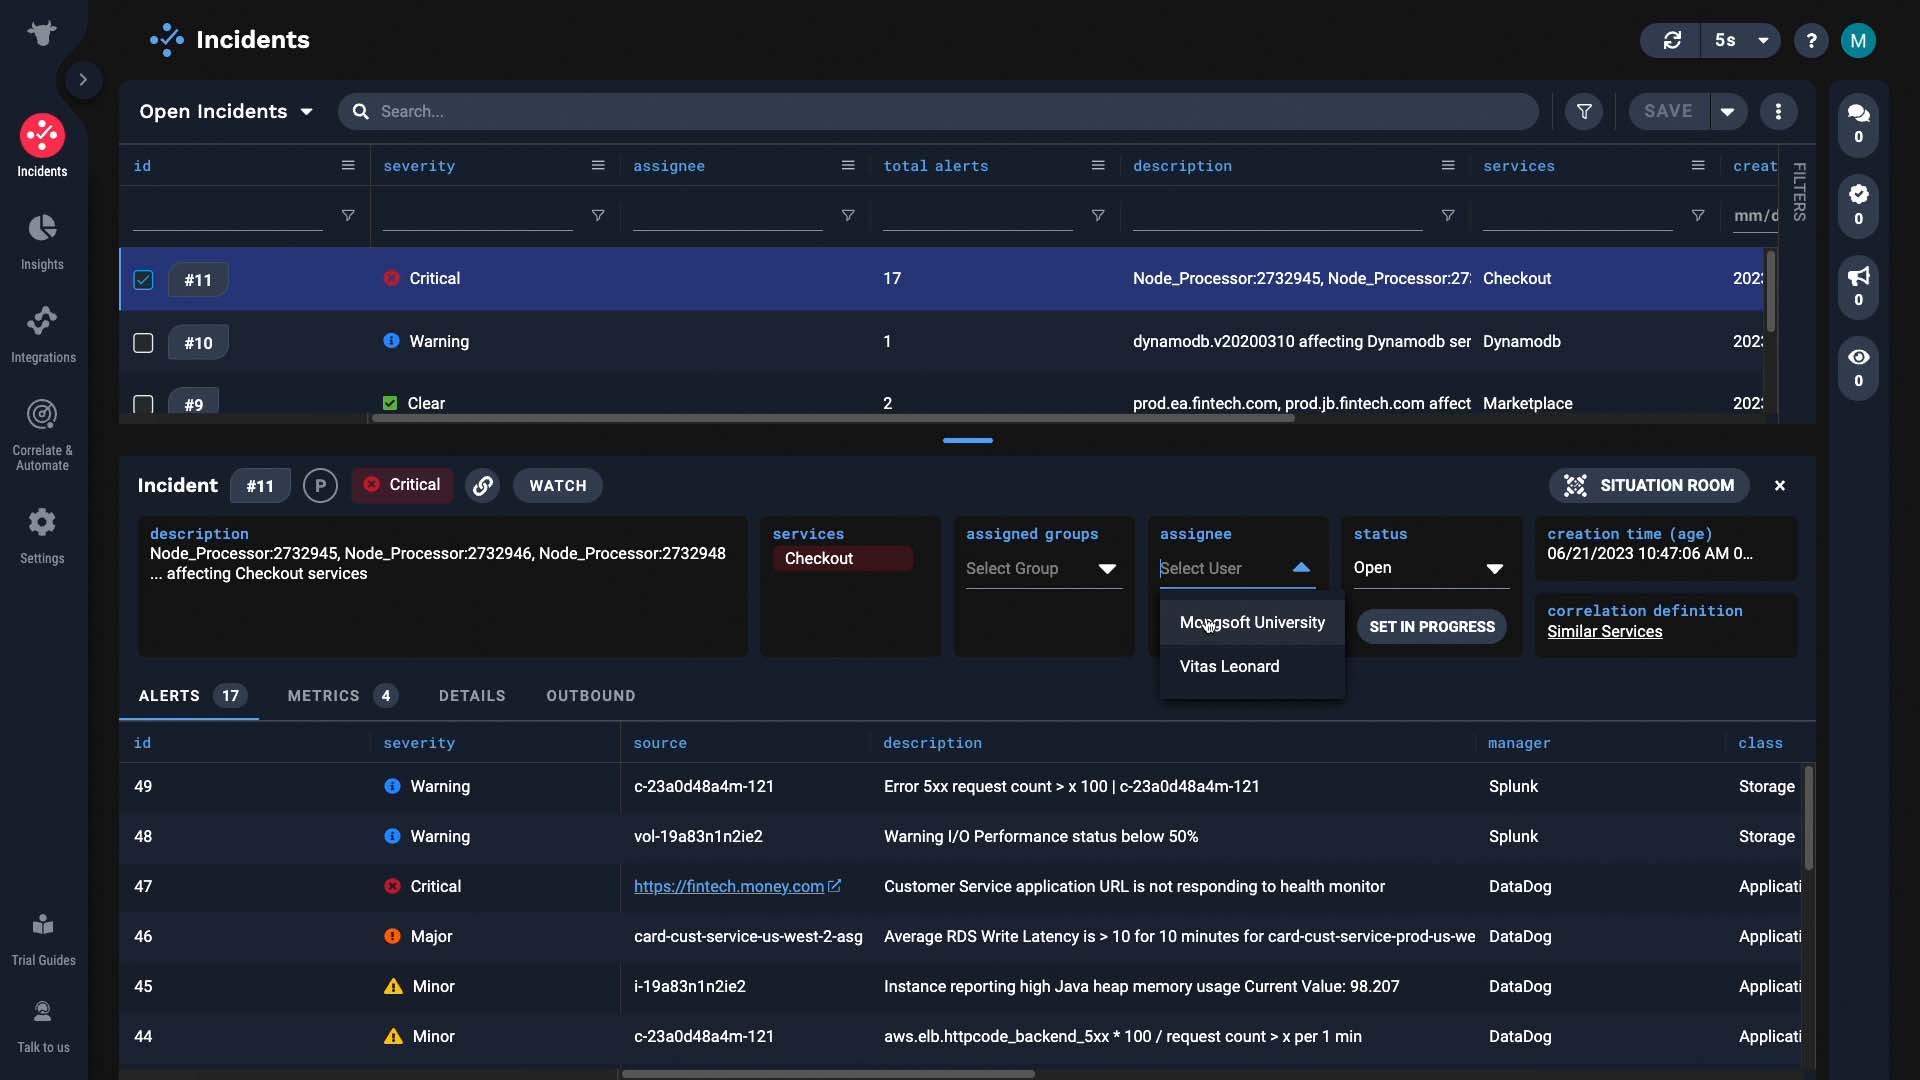The height and width of the screenshot is (1080, 1920).
Task: Click Talk to us support icon
Action: [x=42, y=1026]
